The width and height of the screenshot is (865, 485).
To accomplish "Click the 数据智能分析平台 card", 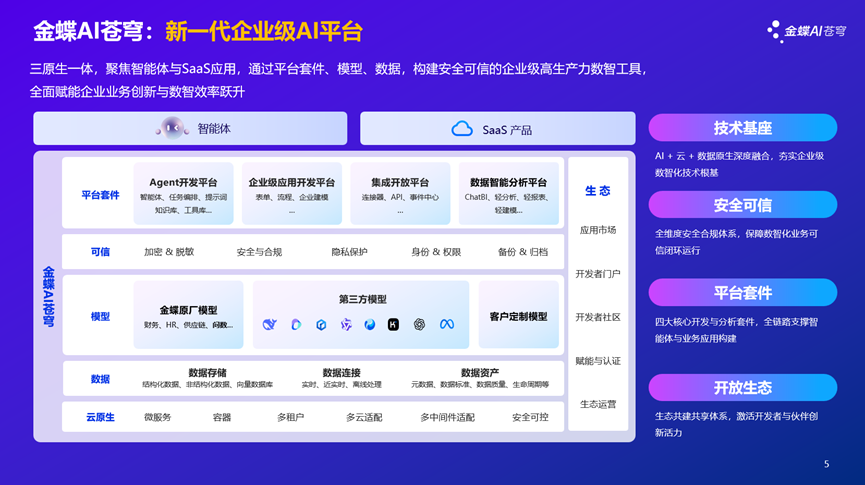I will (508, 194).
